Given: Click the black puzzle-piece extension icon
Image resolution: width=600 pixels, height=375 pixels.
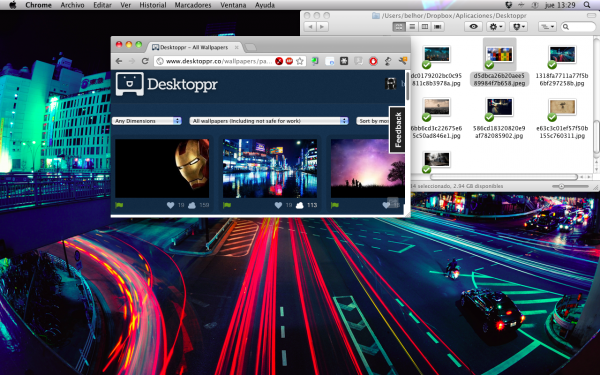Looking at the screenshot, I should (344, 61).
